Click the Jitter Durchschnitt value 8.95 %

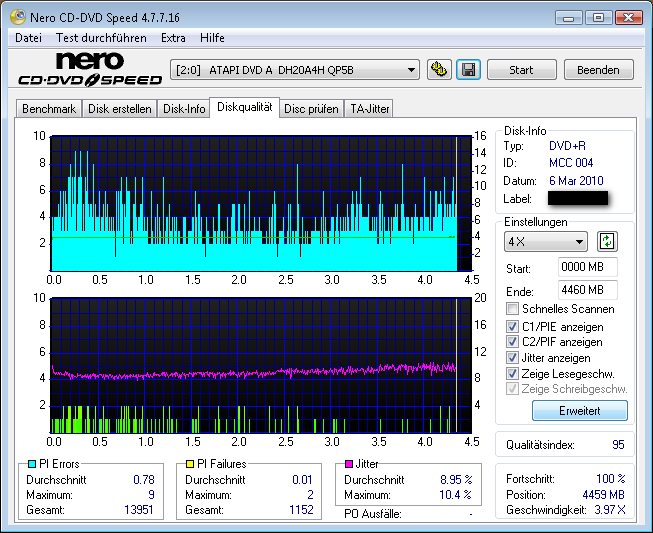(x=456, y=480)
